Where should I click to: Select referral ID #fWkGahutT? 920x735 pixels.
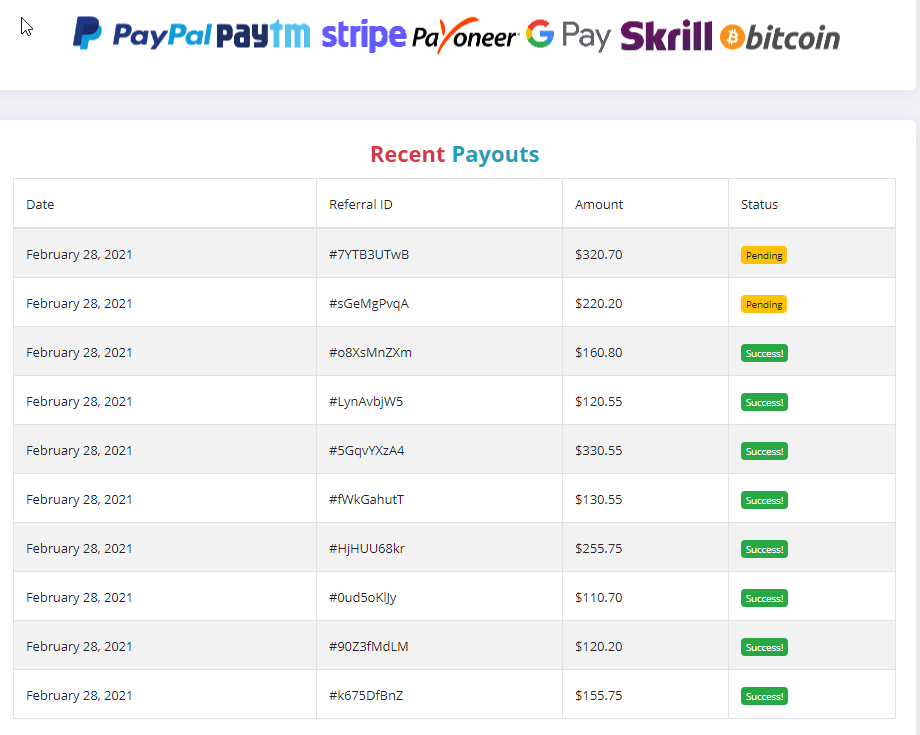(x=366, y=499)
